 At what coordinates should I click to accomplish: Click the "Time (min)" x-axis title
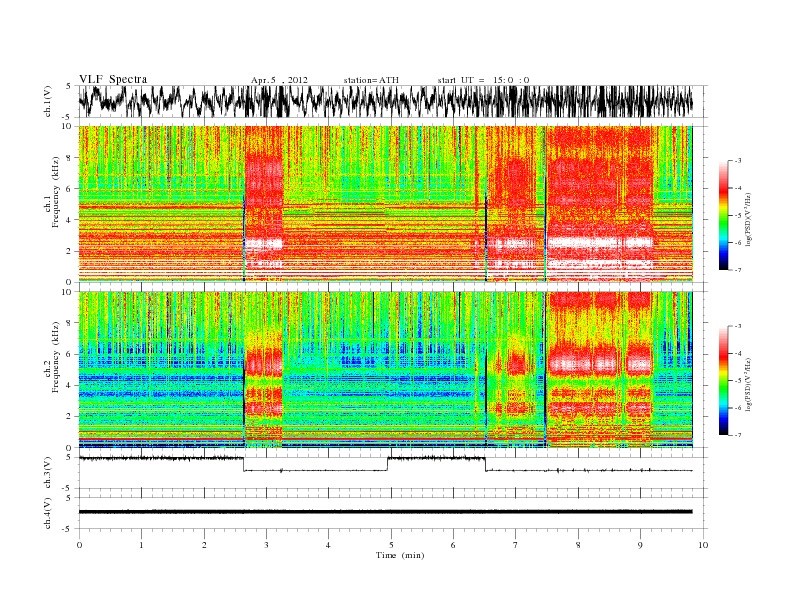pyautogui.click(x=400, y=555)
